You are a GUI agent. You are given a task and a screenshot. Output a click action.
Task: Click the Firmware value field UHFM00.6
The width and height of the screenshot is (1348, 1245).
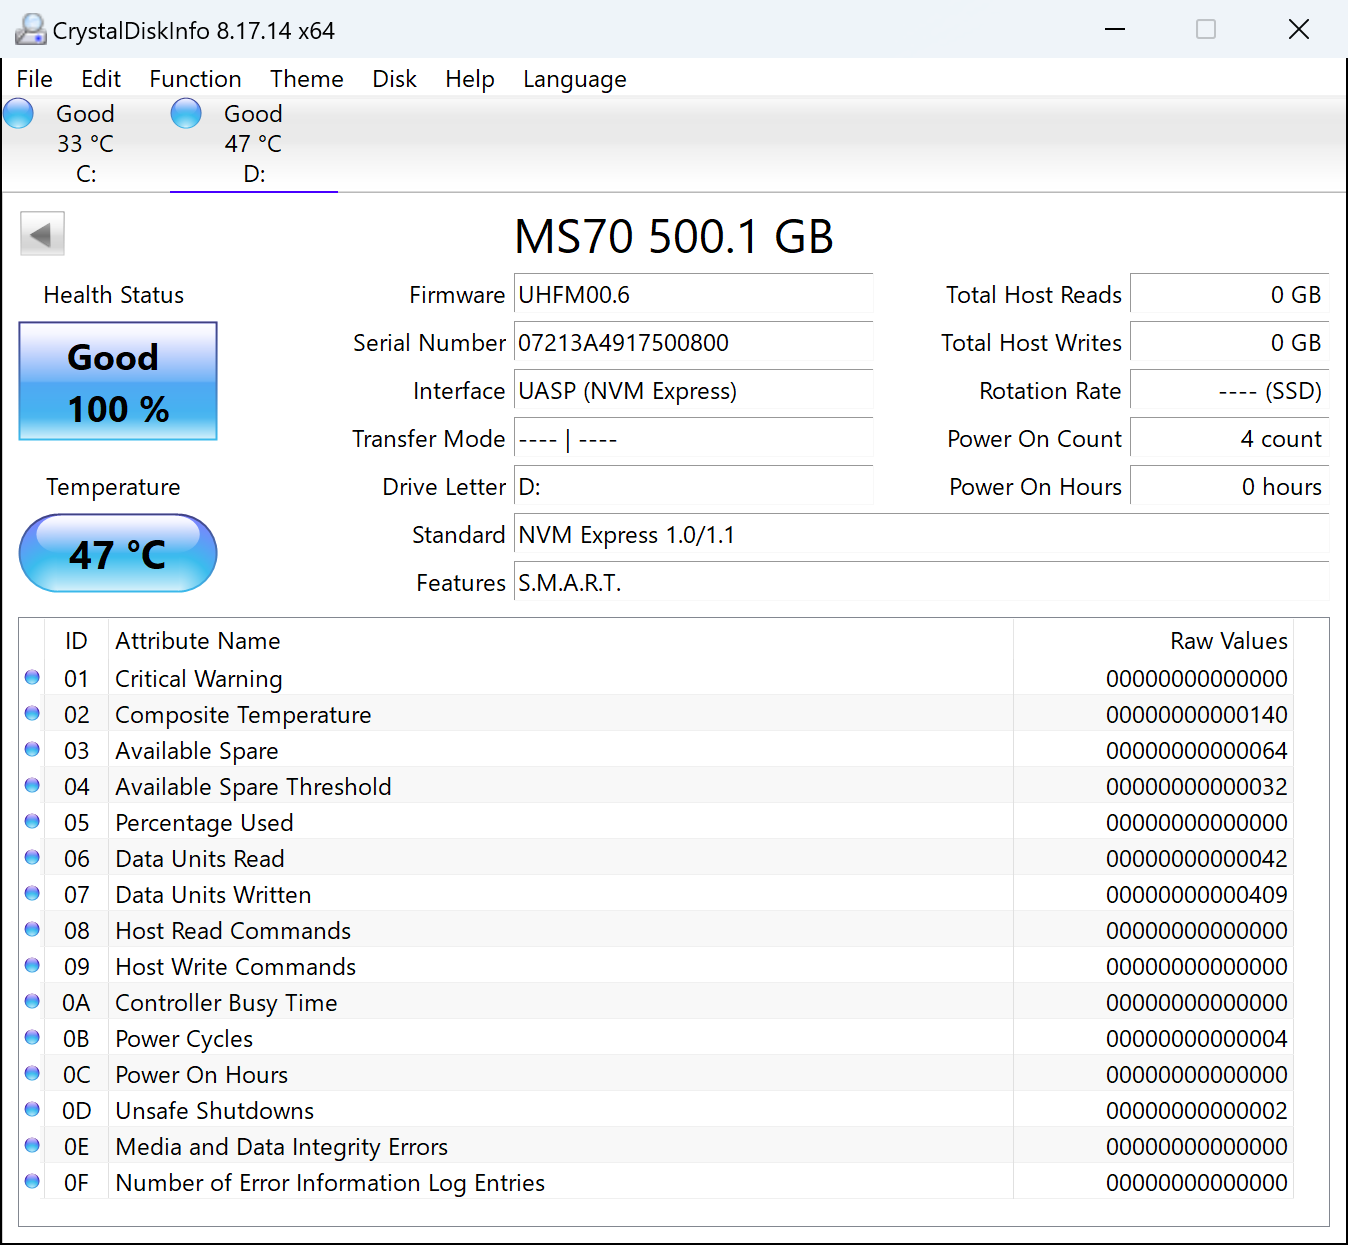pos(692,295)
